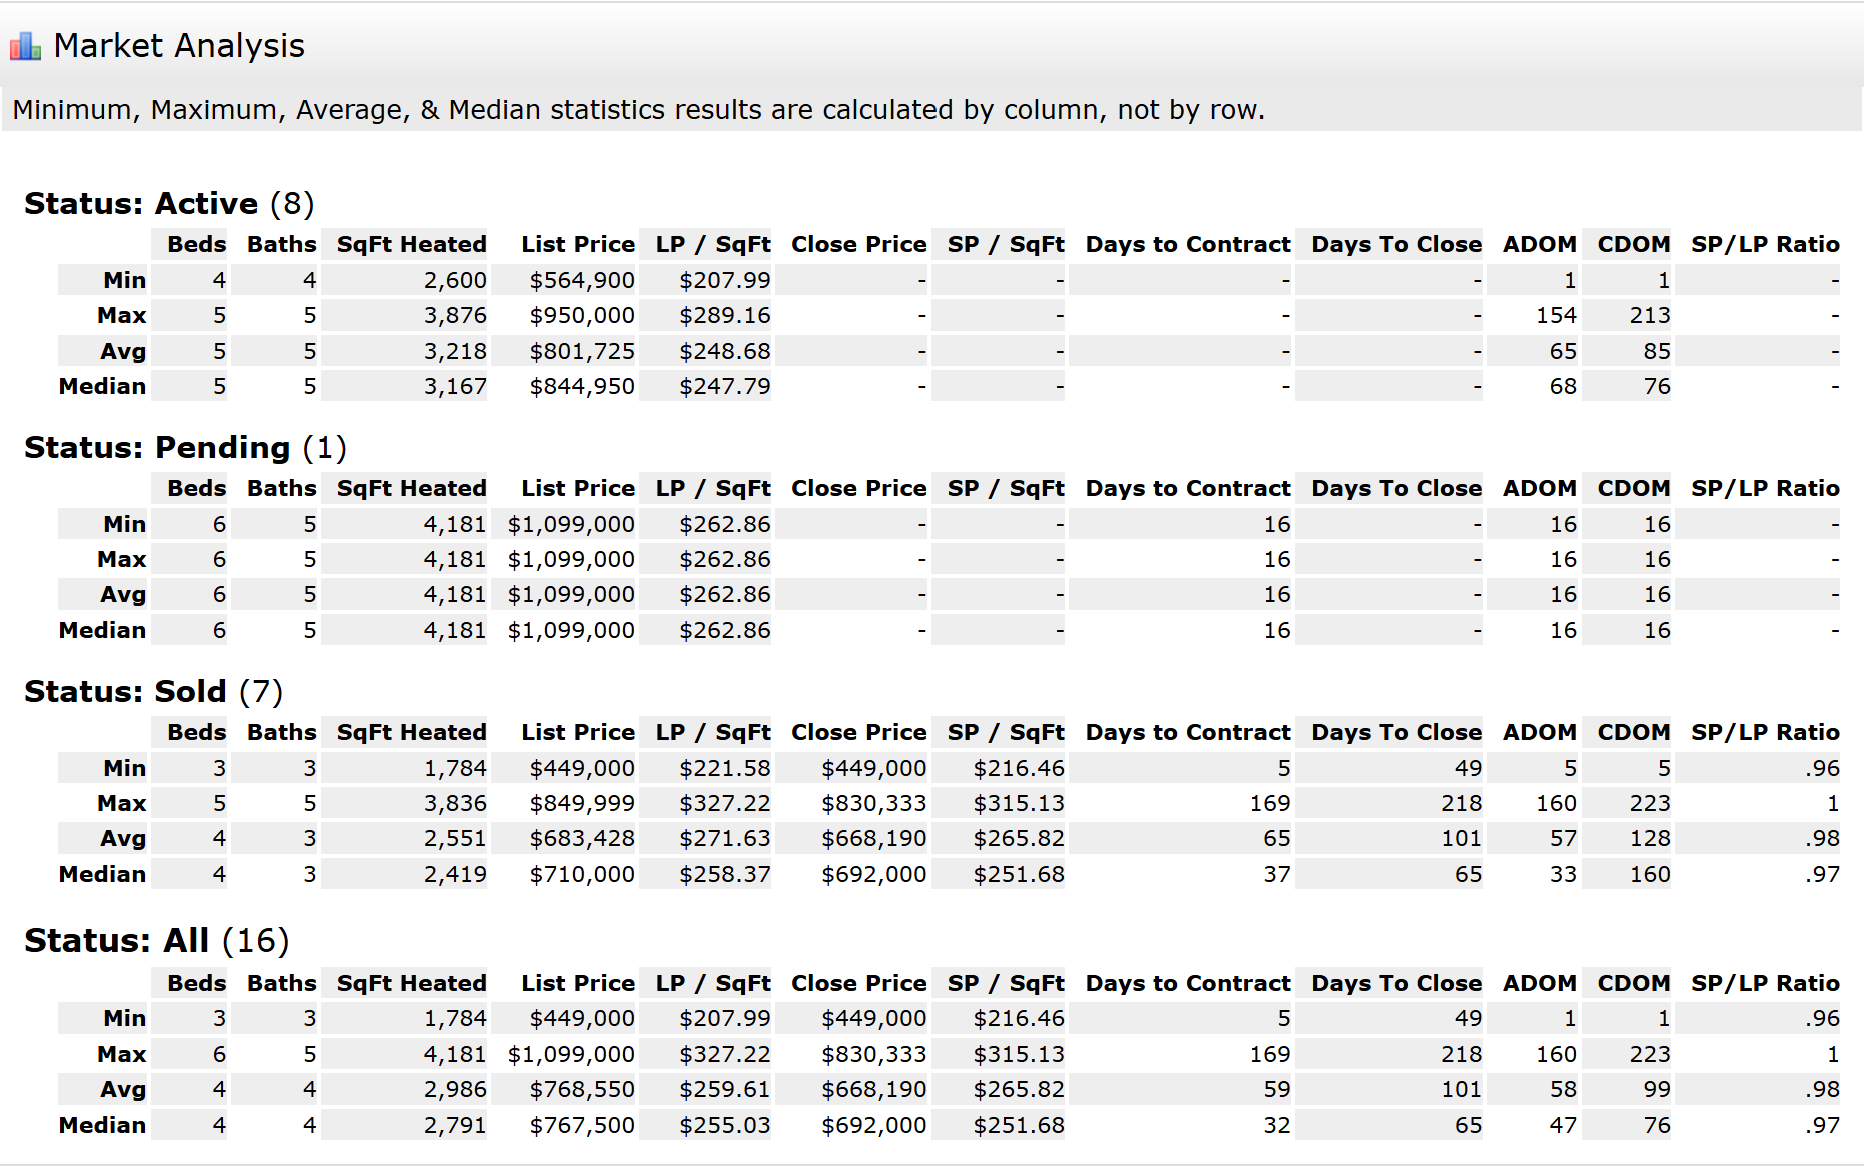This screenshot has width=1864, height=1166.
Task: Click Sold median SqFt Heated 2,419
Action: pyautogui.click(x=455, y=875)
